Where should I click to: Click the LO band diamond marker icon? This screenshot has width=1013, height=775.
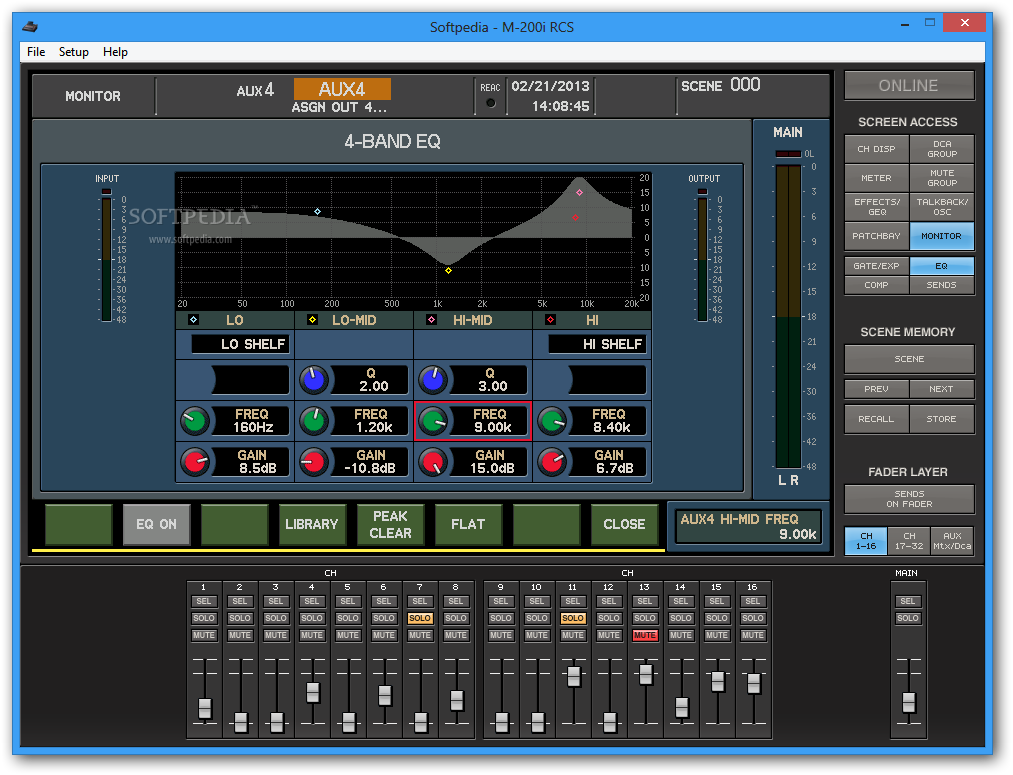pos(193,320)
